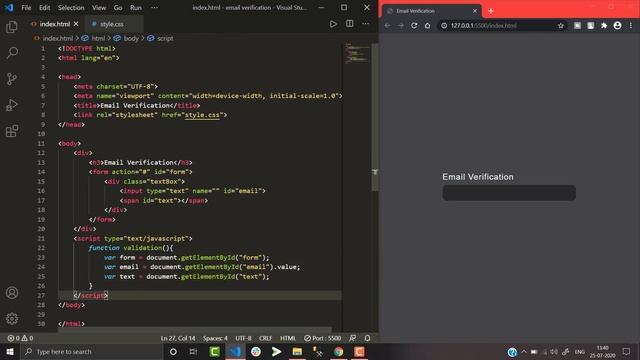Reload the page in Chrome

[414, 25]
